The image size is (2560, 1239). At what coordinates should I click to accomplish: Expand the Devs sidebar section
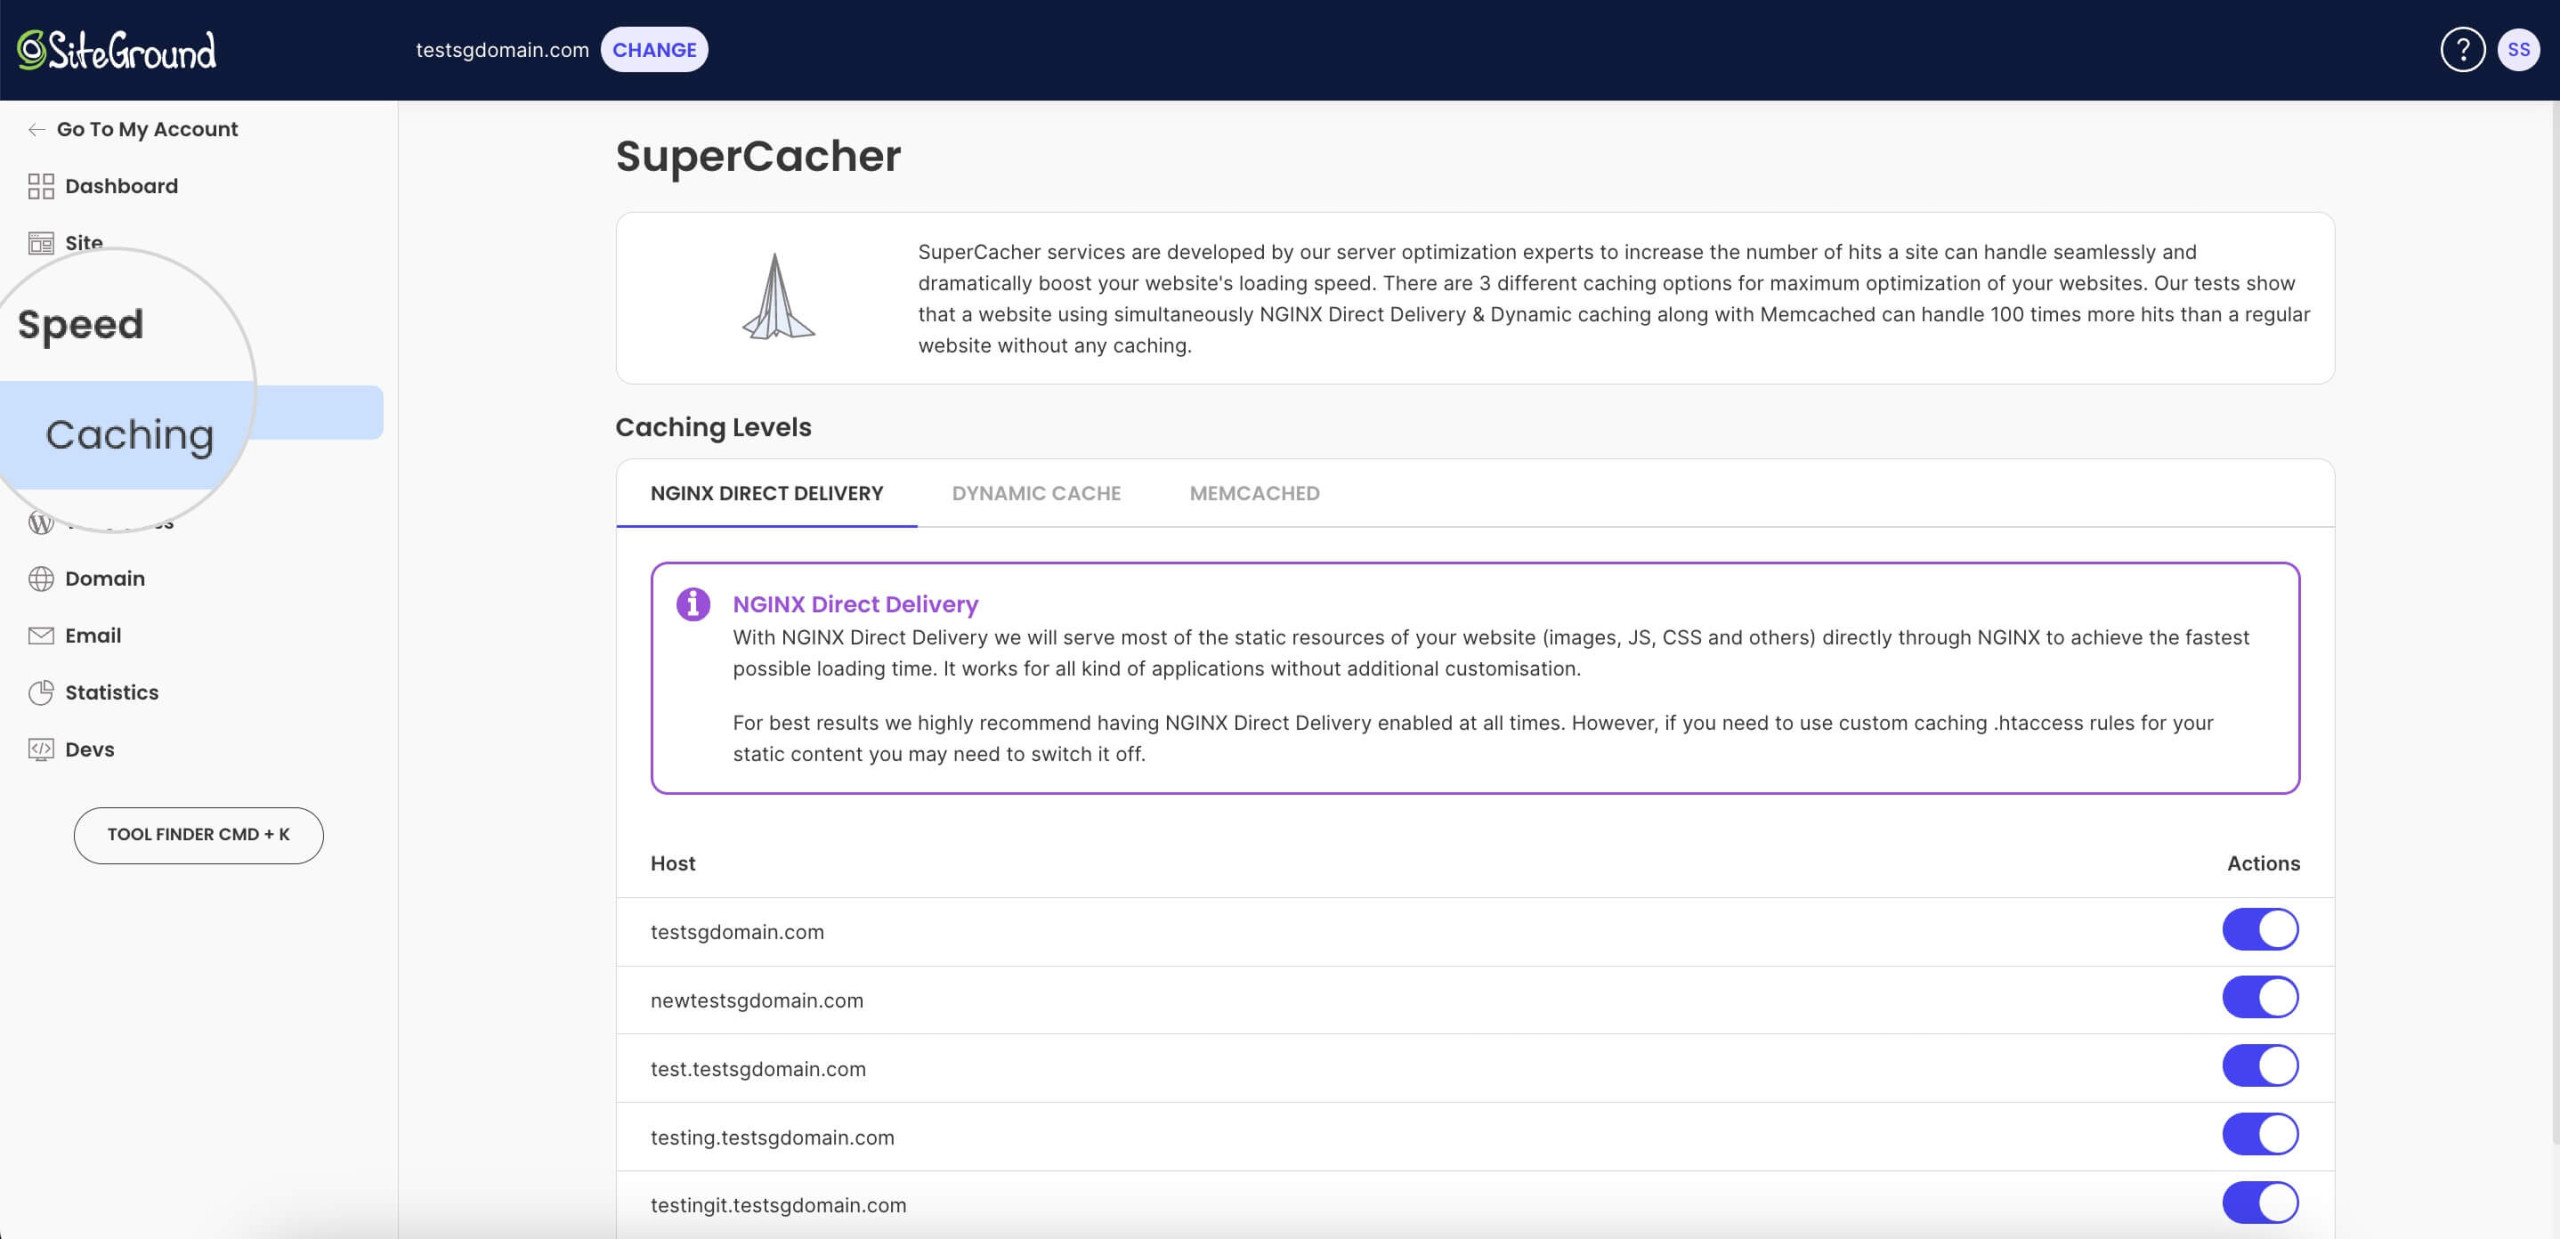click(x=90, y=750)
